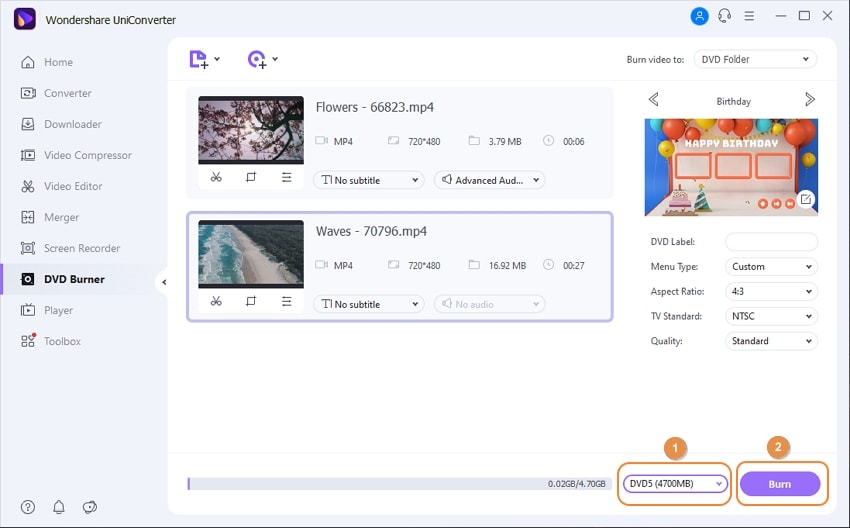Open Video Compressor in the sidebar
850x528 pixels.
point(88,155)
